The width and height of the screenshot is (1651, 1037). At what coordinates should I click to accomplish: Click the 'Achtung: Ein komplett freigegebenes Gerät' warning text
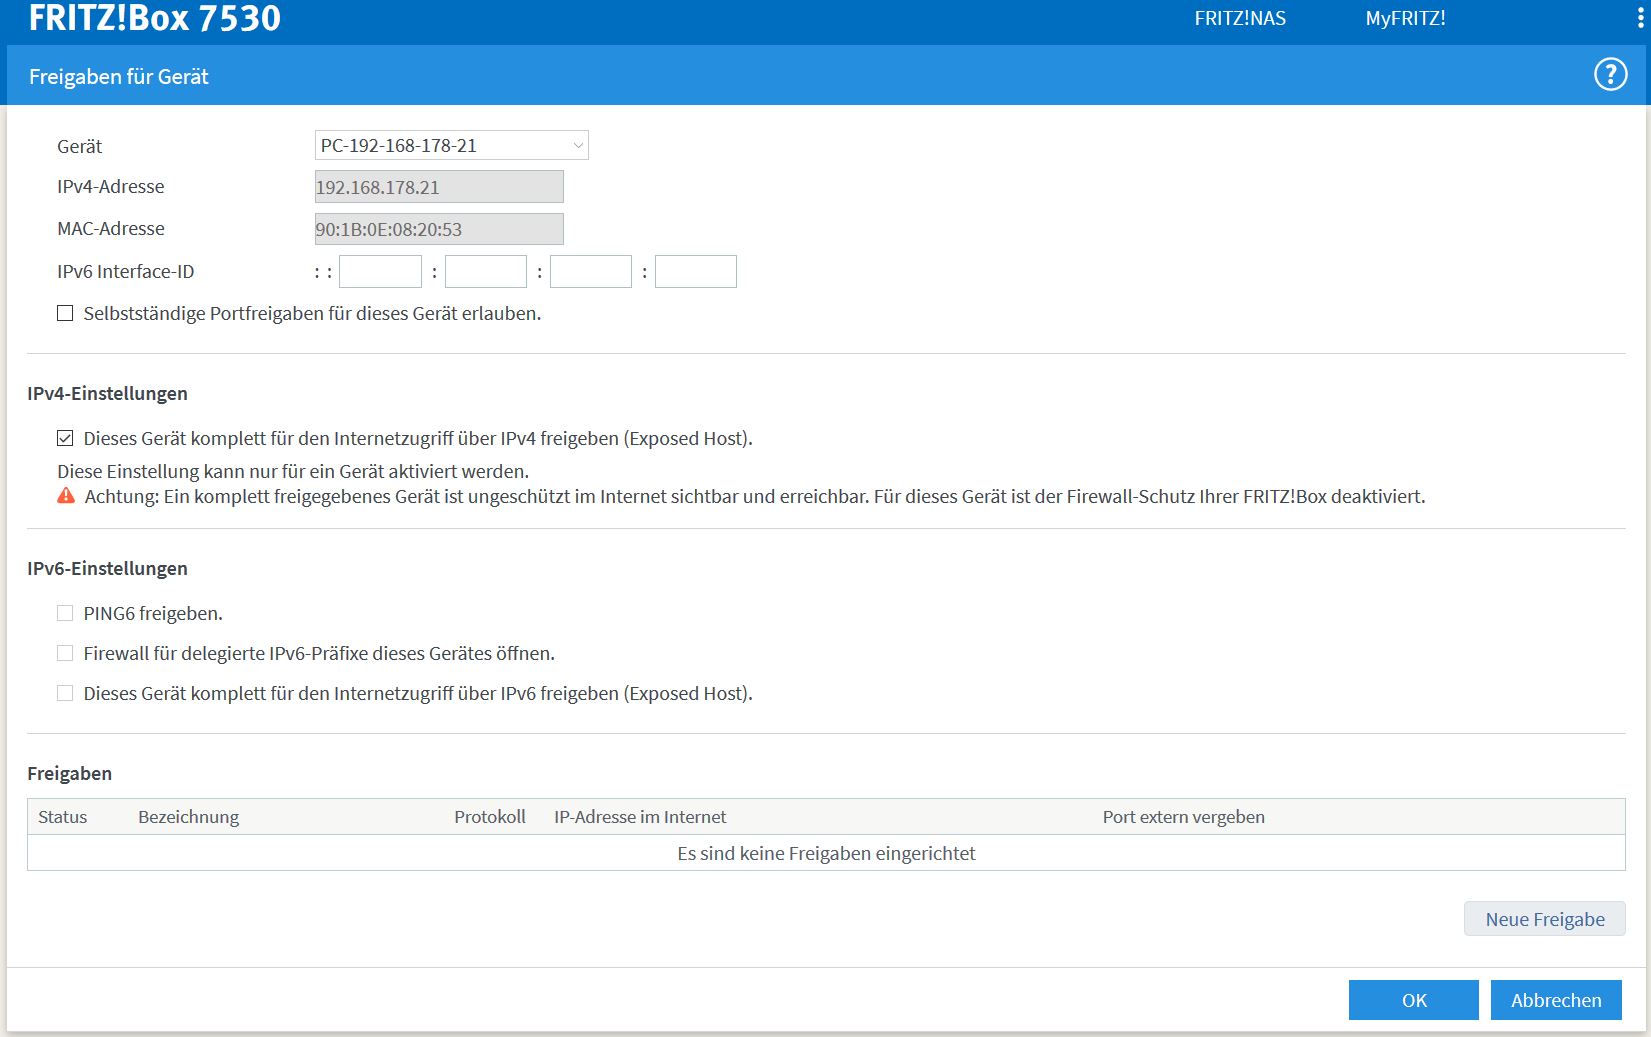click(x=755, y=496)
